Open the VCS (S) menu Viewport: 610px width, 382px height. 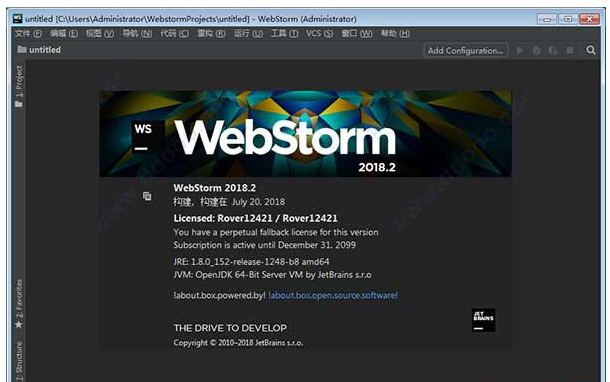[x=319, y=34]
